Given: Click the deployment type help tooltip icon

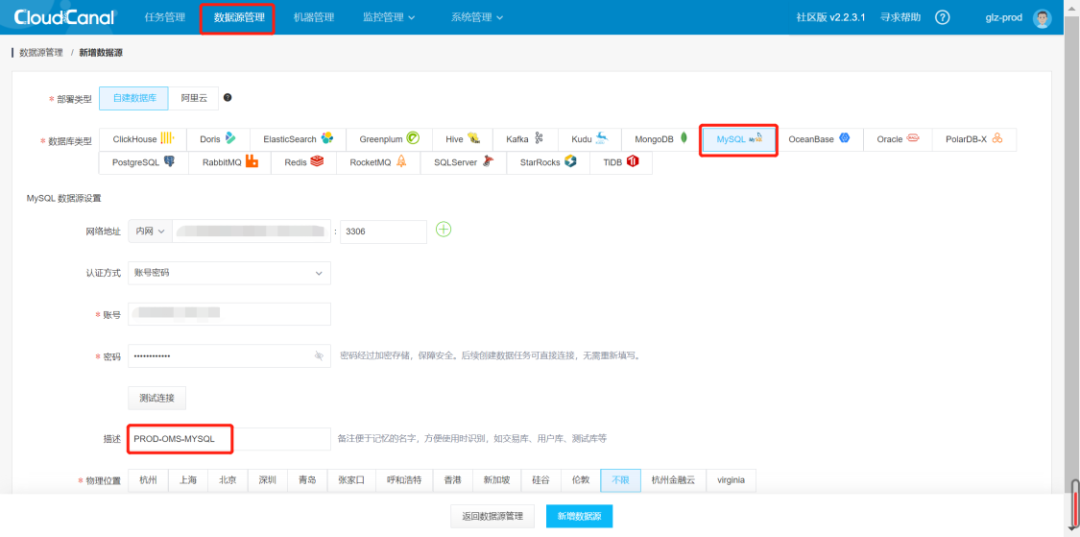Looking at the screenshot, I should [x=227, y=98].
